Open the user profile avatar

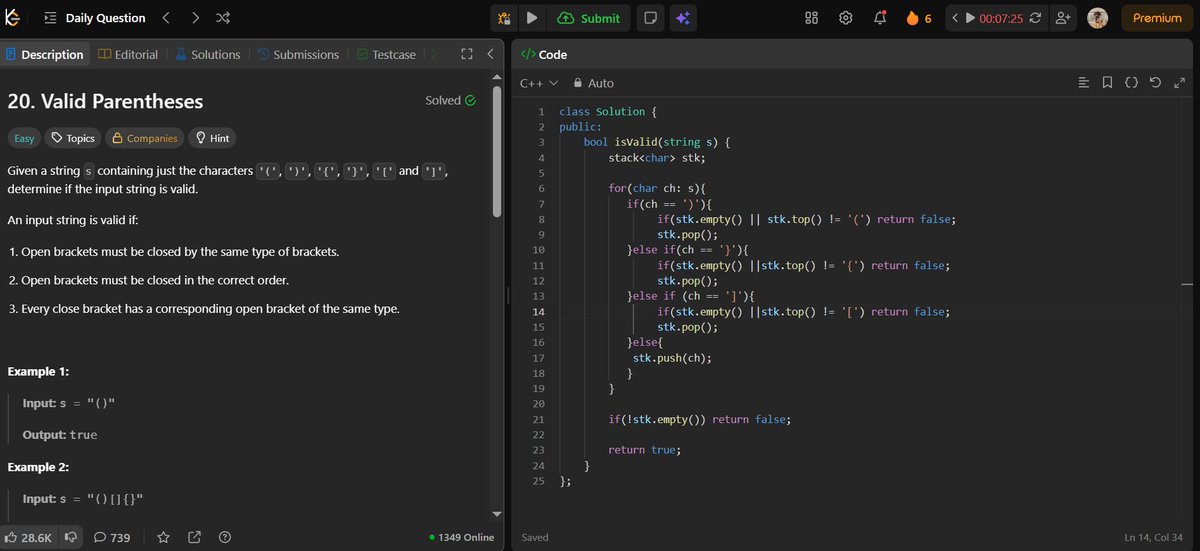(x=1097, y=18)
